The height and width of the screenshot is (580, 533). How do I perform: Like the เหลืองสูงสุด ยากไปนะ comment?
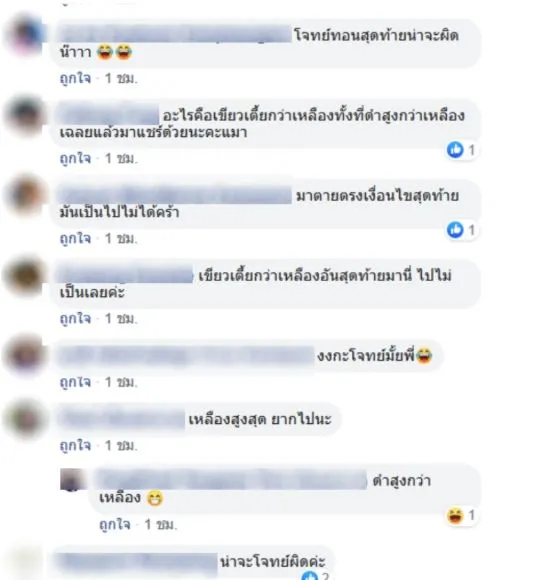point(75,445)
